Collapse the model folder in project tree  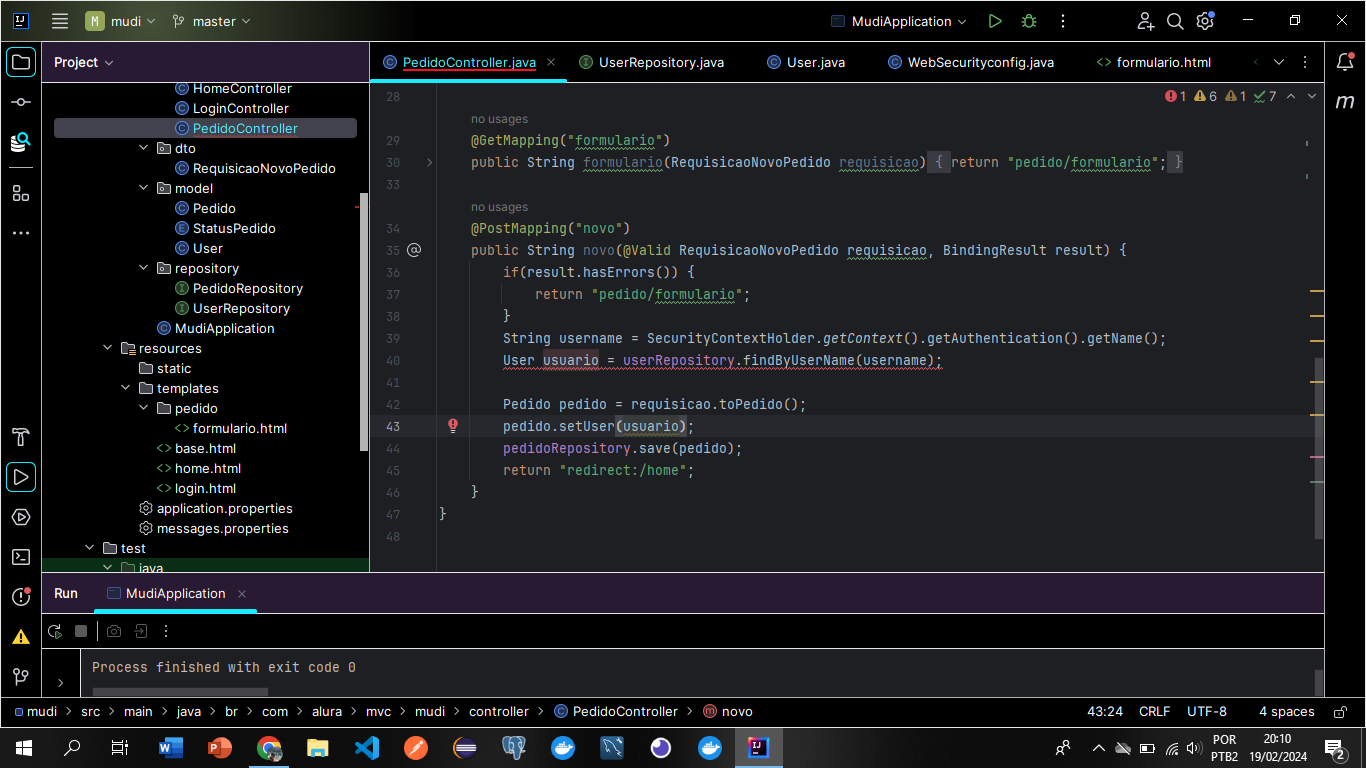145,188
